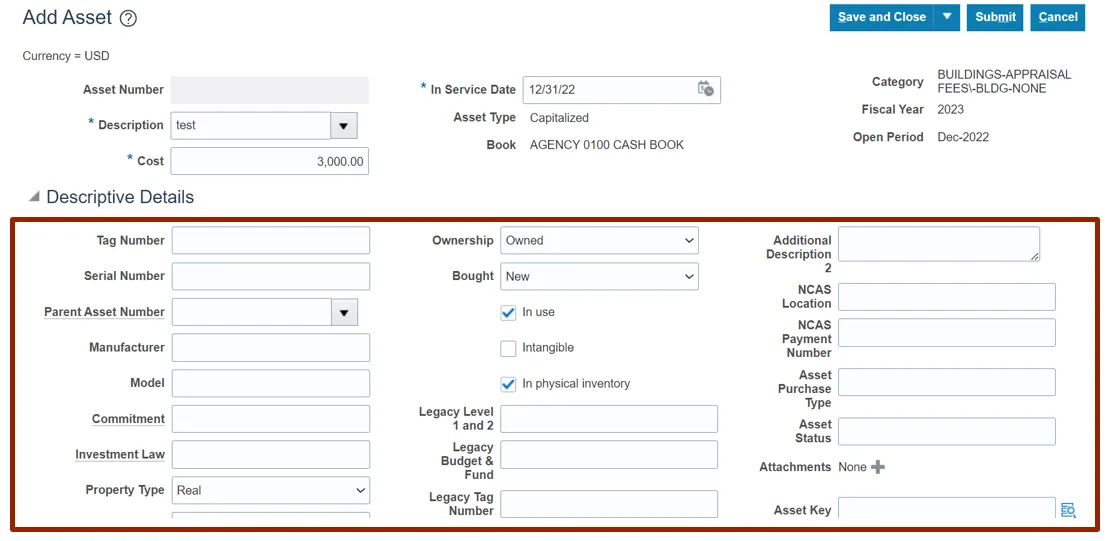
Task: Click the Submit button
Action: (995, 17)
